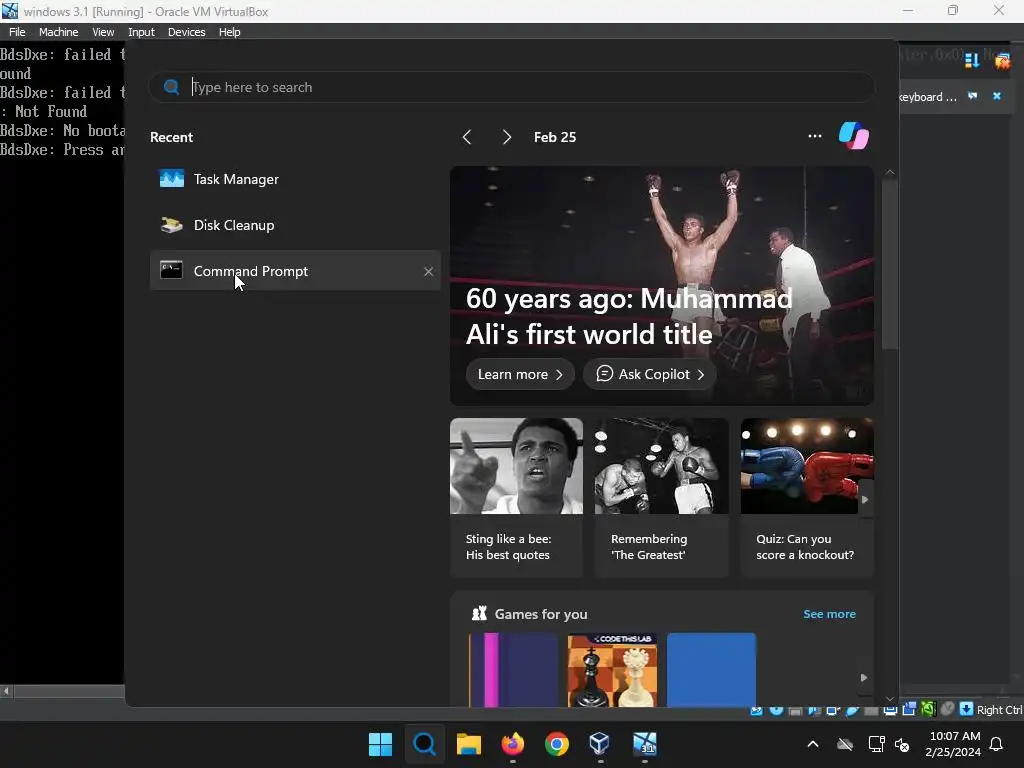The width and height of the screenshot is (1024, 768).
Task: Open the three-dot options menu in the search panel
Action: click(814, 136)
